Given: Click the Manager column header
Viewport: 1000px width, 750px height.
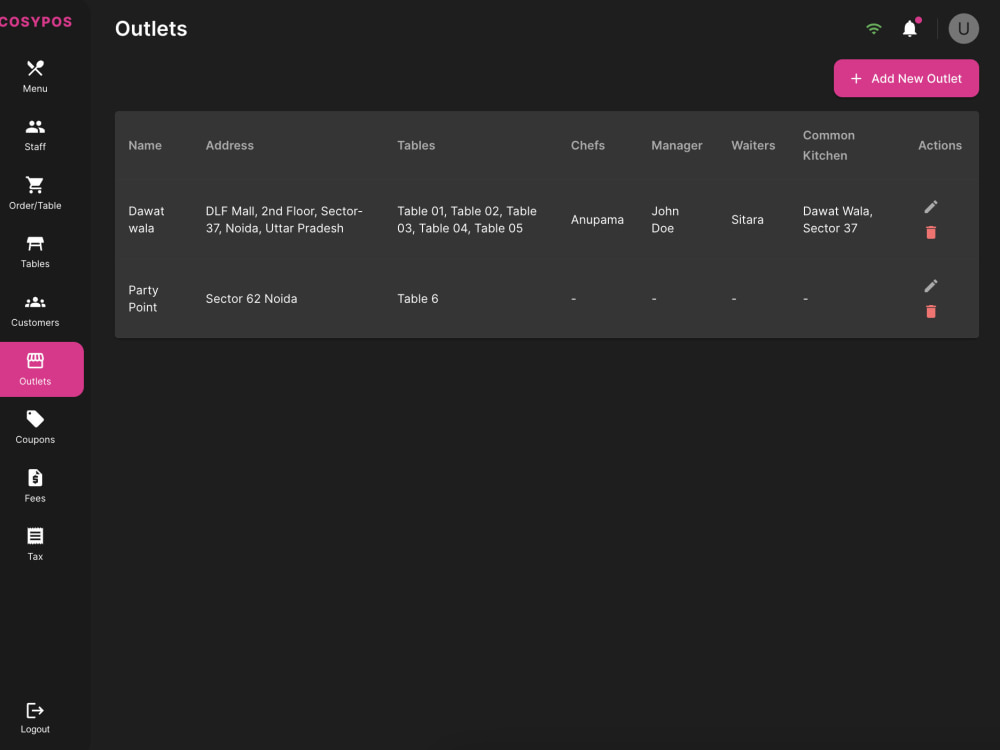Looking at the screenshot, I should [x=677, y=145].
